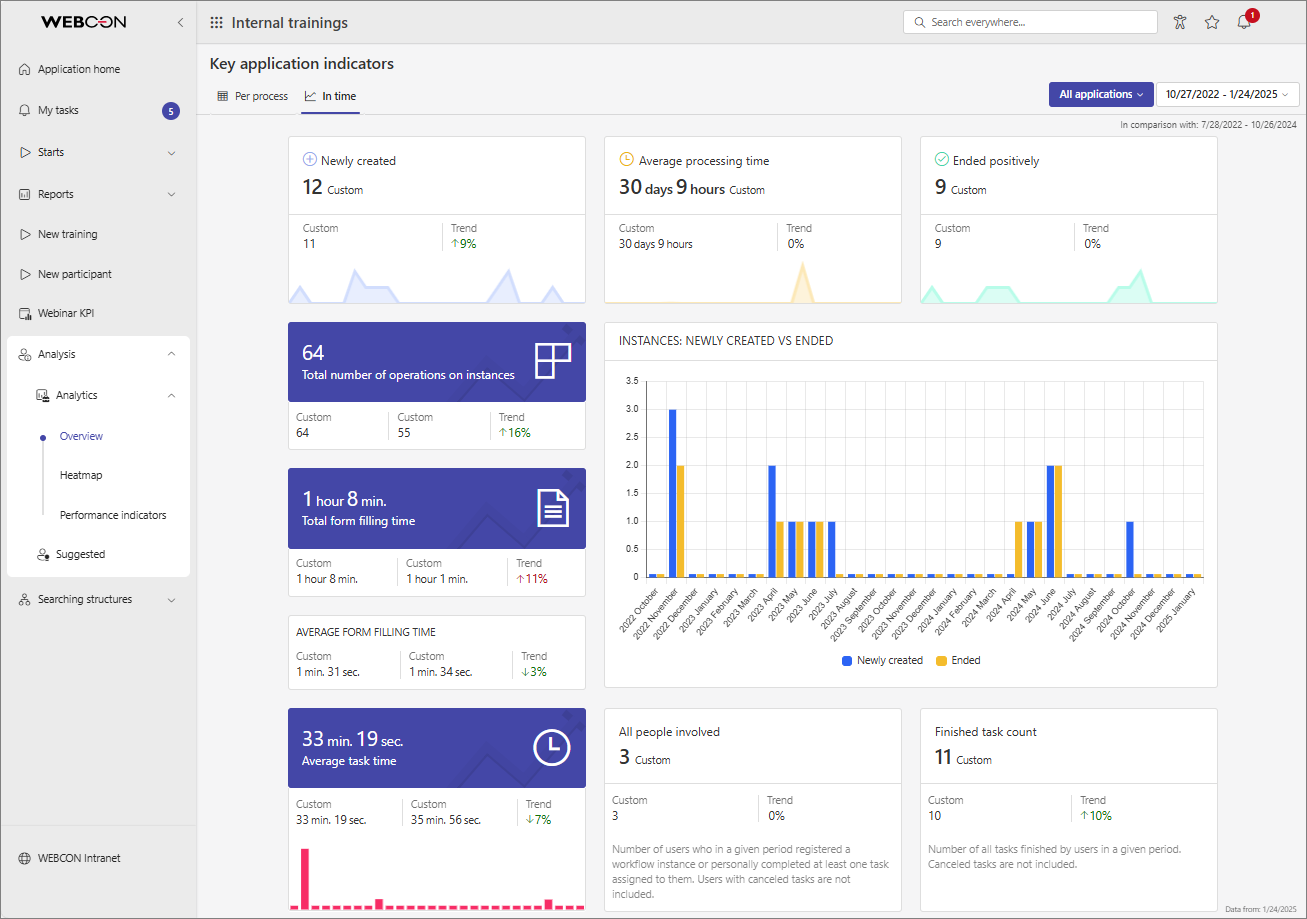
Task: Click the Ended positively checkmark icon
Action: click(941, 159)
